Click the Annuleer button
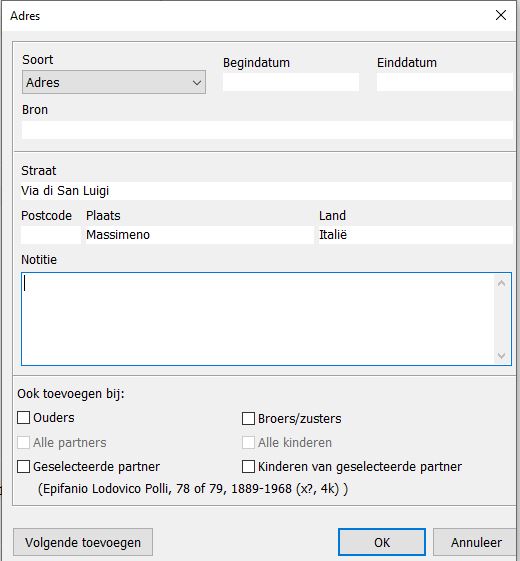Image resolution: width=520 pixels, height=561 pixels. (476, 542)
